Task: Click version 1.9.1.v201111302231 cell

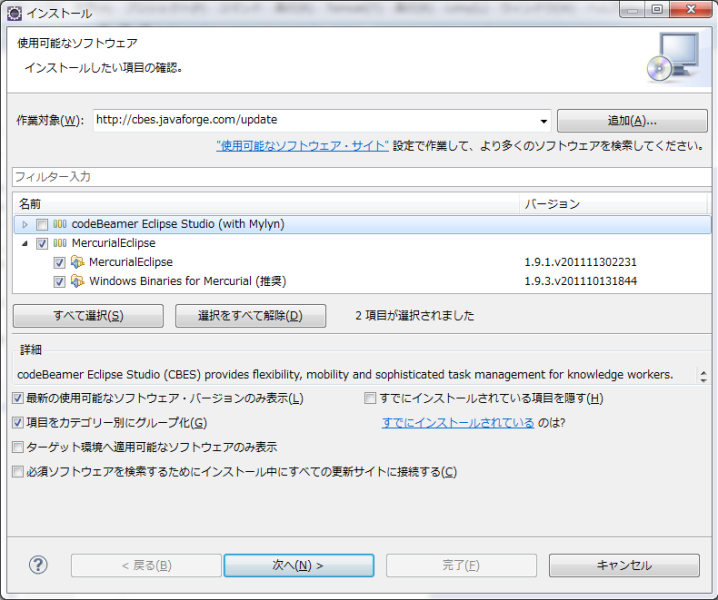Action: point(581,262)
